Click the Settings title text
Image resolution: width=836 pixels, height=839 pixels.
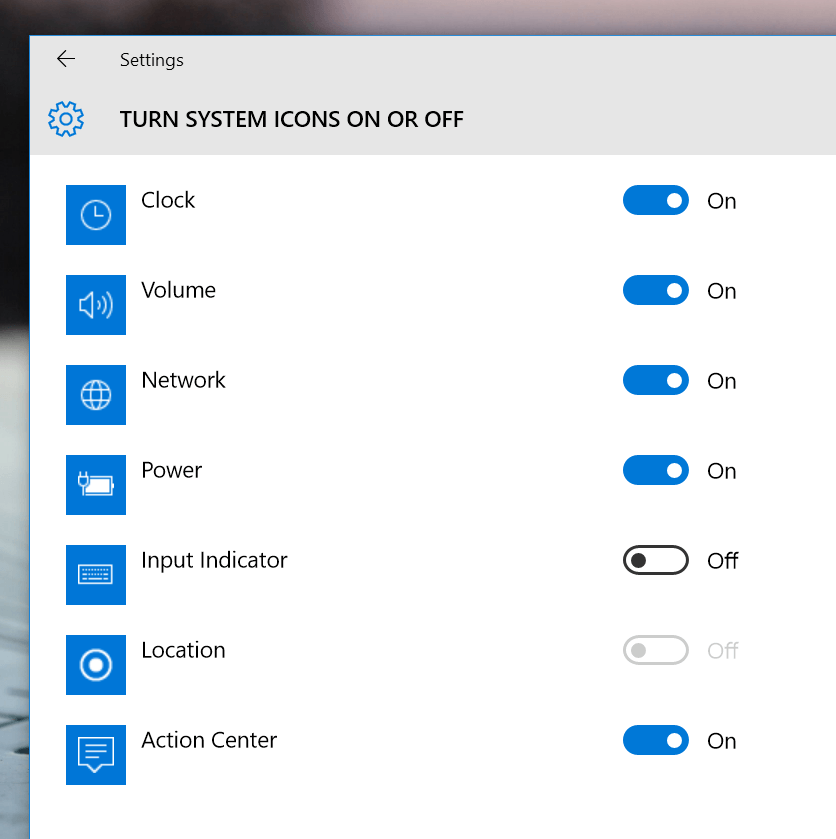[x=151, y=60]
